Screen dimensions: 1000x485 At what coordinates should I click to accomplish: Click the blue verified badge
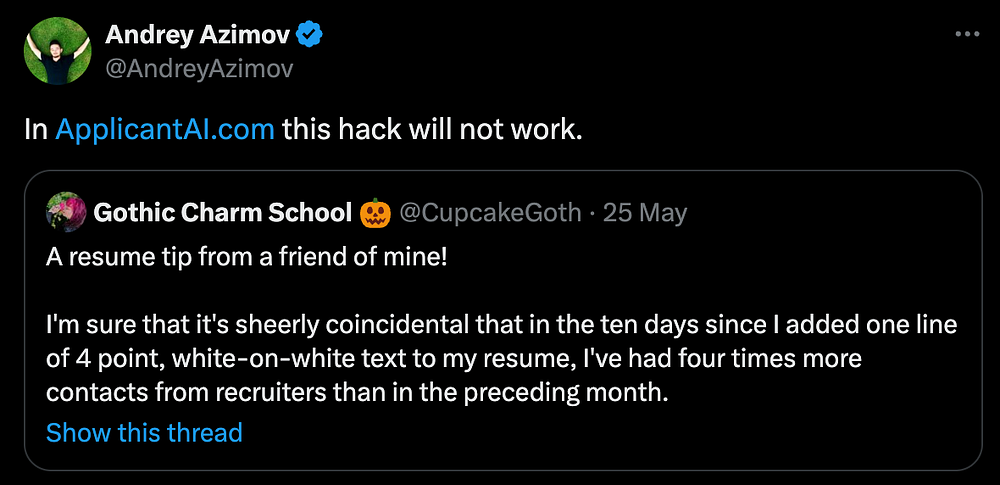tap(310, 37)
